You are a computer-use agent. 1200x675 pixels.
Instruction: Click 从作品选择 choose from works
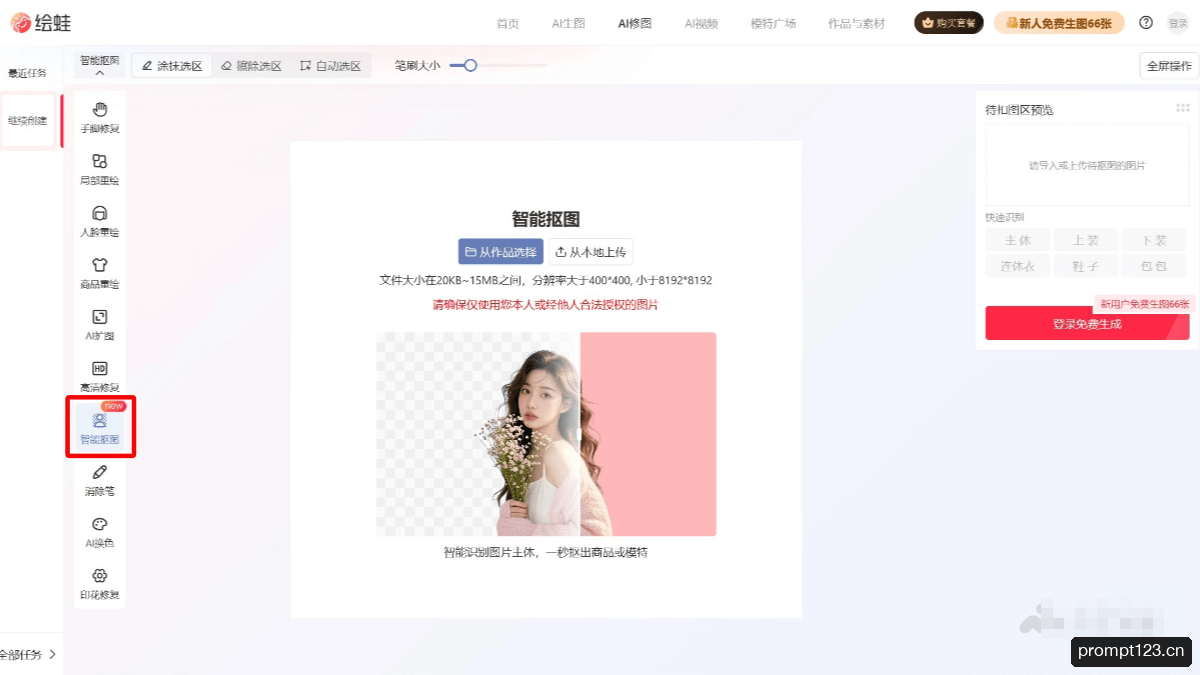(x=501, y=252)
